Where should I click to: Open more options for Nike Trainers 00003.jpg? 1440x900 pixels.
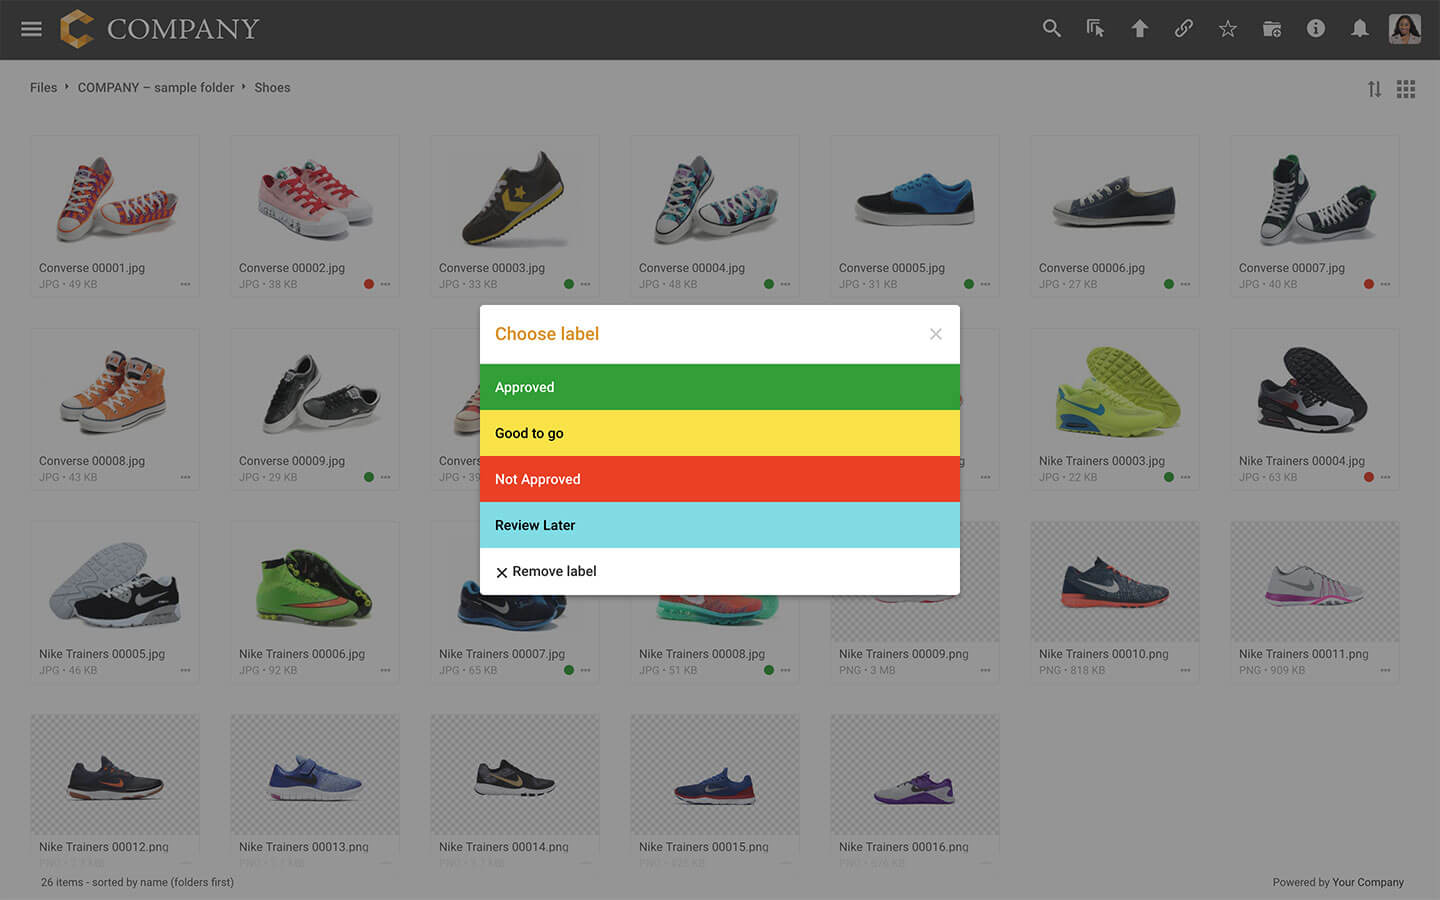tap(1185, 477)
